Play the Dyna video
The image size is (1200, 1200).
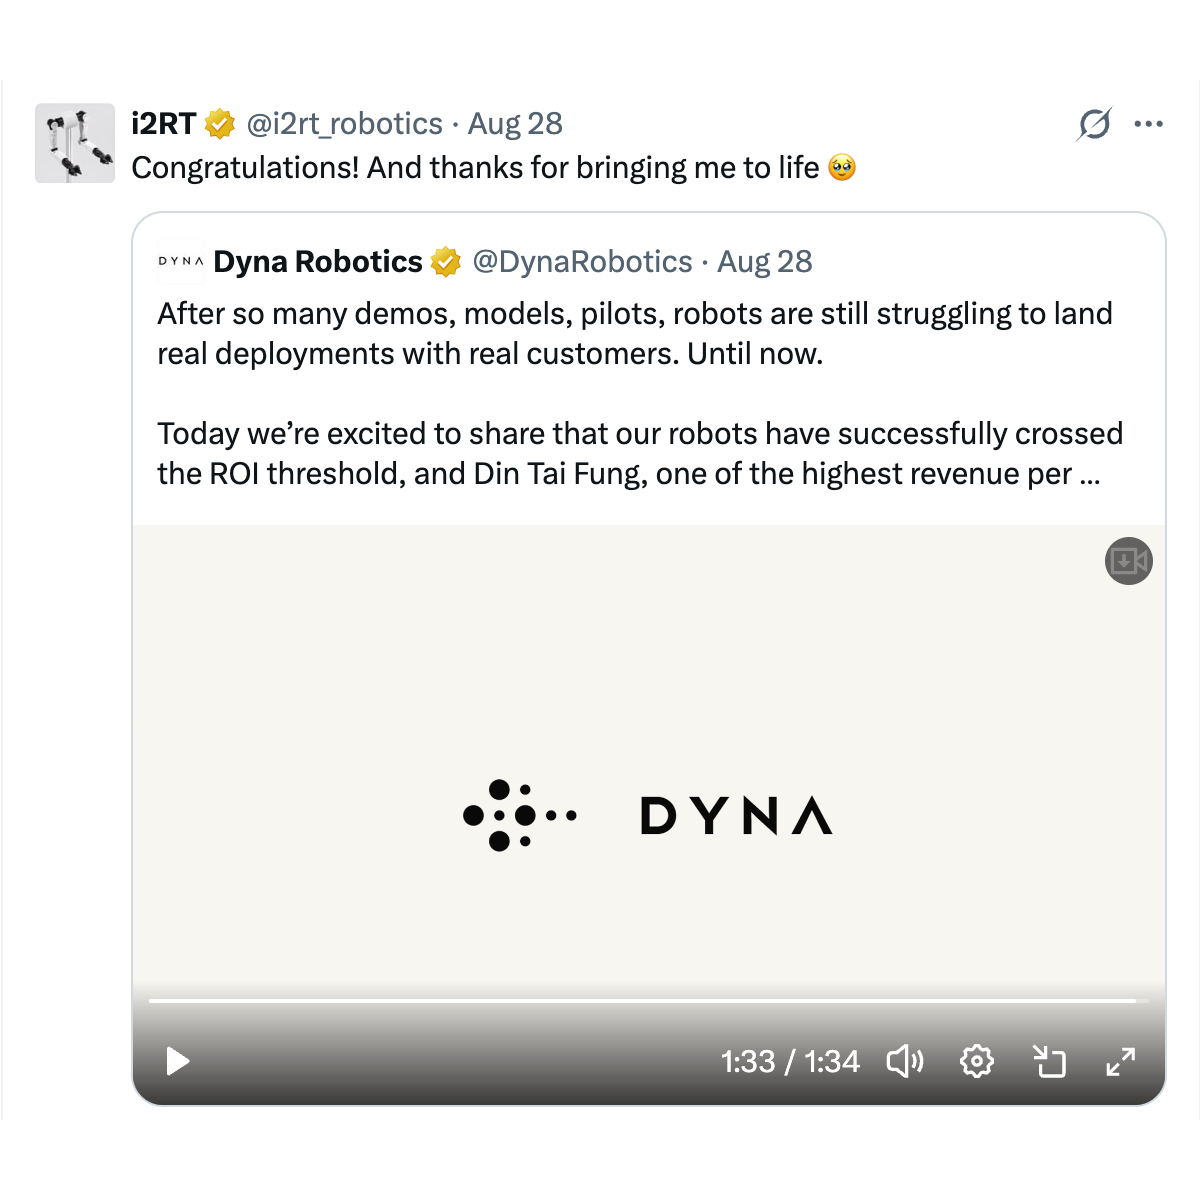point(178,1061)
